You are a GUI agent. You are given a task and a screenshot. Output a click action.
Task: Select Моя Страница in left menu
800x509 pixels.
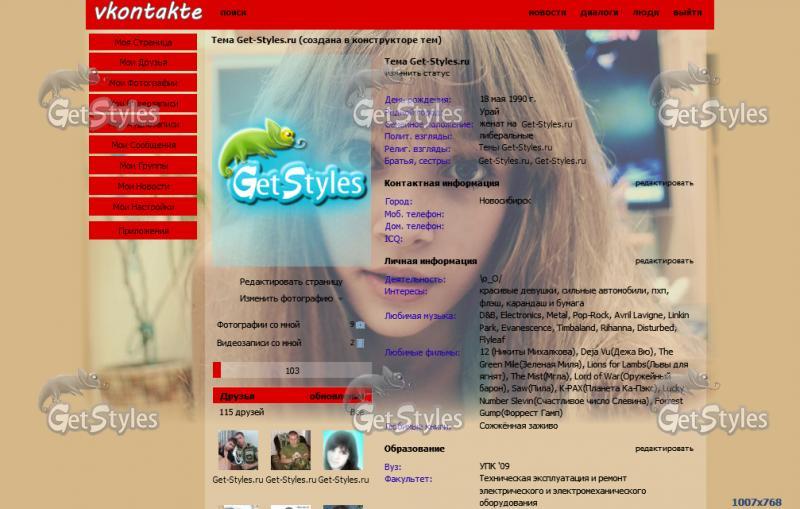(x=143, y=43)
